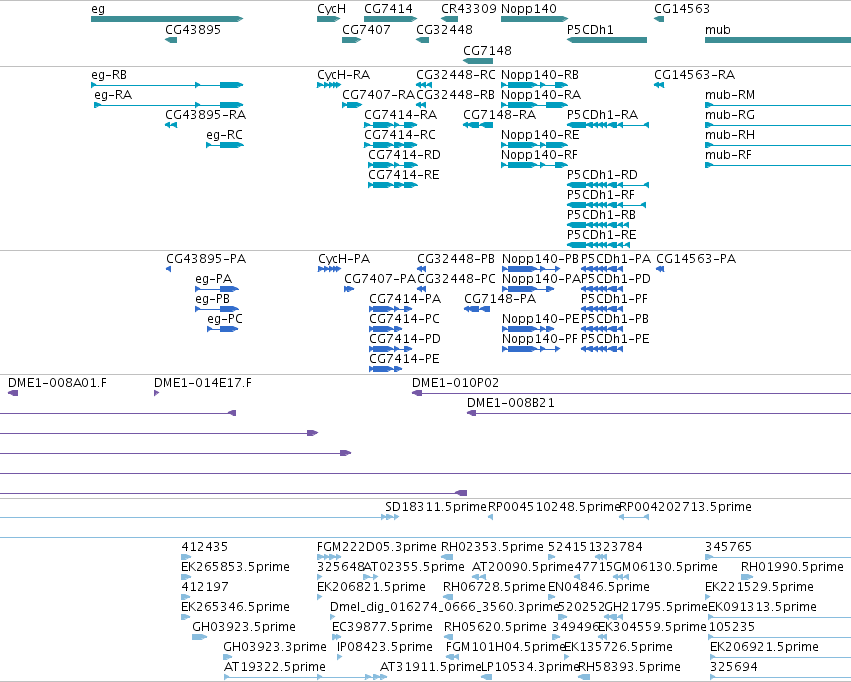Select the SD18311.5prime EST label
This screenshot has height=682, width=851.
(436, 507)
